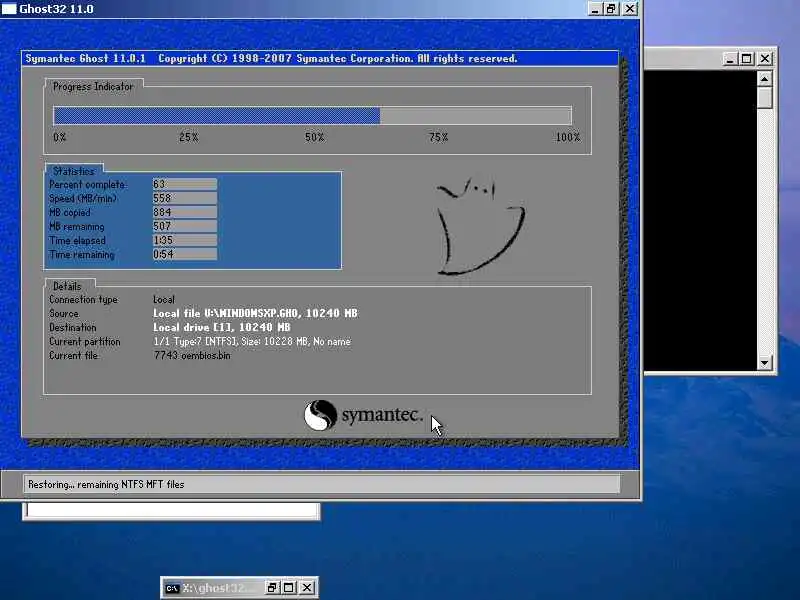Restore down the Ghost32 11.0 window
The height and width of the screenshot is (600, 800).
612,9
